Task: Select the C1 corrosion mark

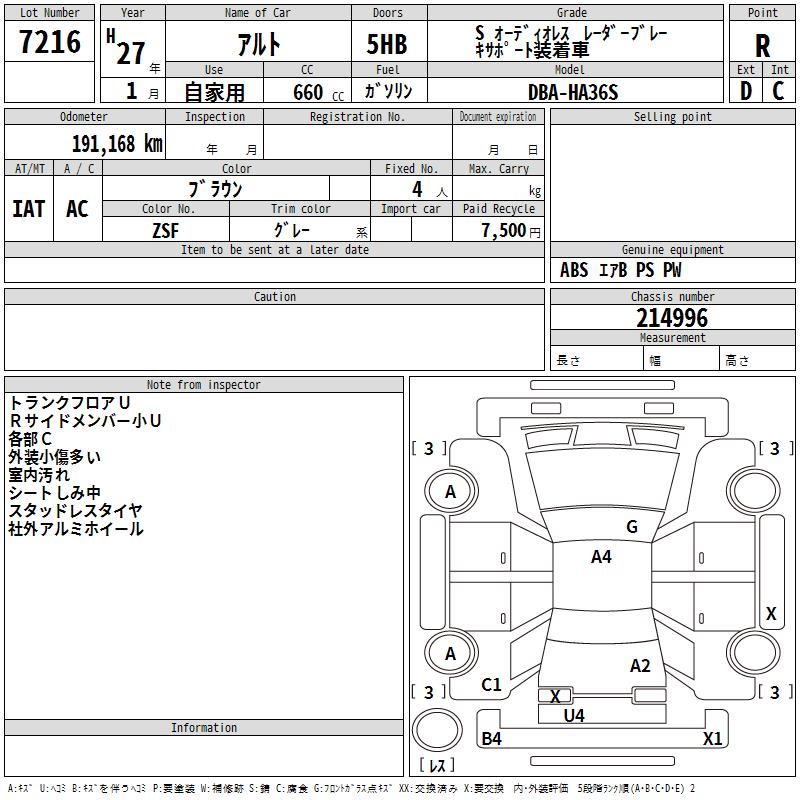Action: (491, 685)
